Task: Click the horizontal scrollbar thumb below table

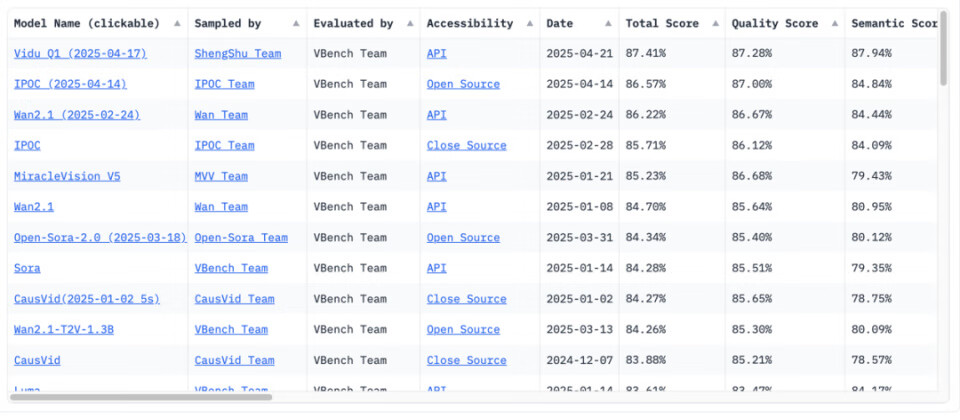Action: click(x=140, y=397)
